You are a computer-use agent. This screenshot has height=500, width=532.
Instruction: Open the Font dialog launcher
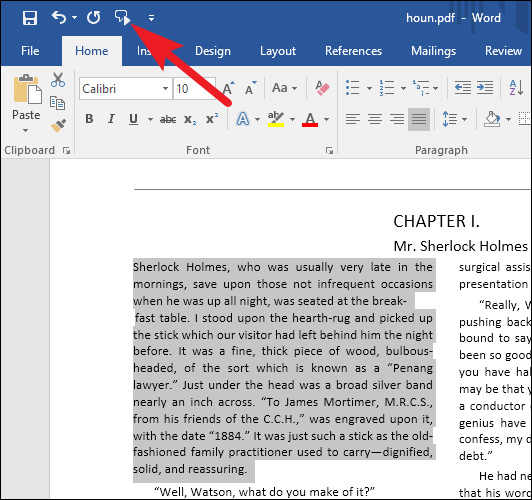329,151
